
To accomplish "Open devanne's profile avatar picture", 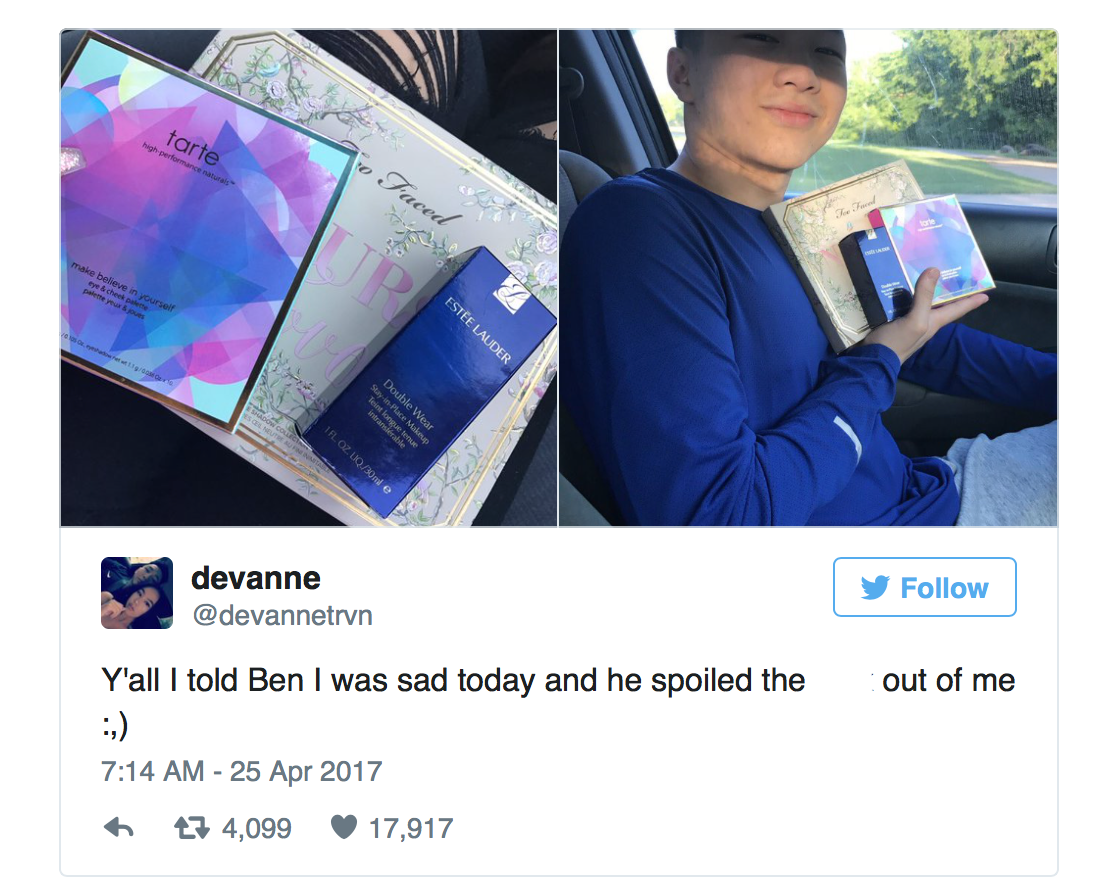I will pyautogui.click(x=137, y=593).
